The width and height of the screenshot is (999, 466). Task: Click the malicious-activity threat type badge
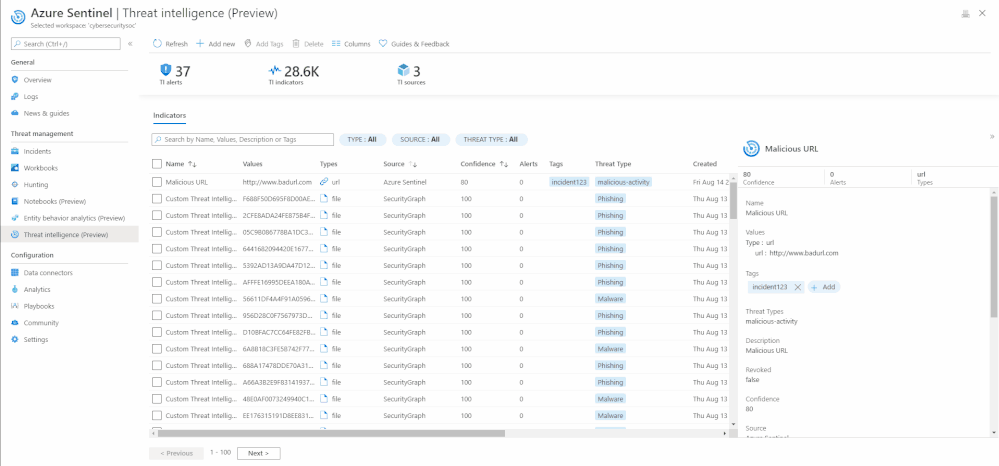click(624, 182)
